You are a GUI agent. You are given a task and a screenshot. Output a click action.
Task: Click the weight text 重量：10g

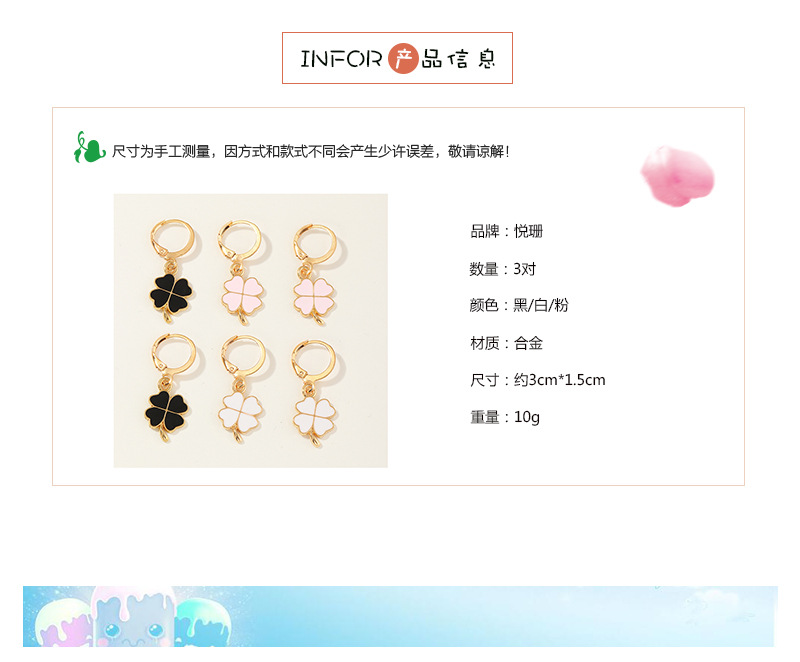click(505, 417)
